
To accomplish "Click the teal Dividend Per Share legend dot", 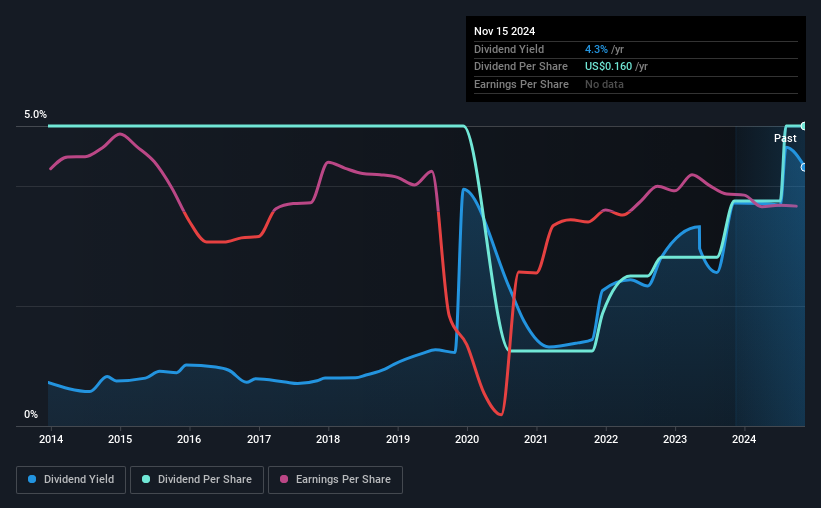I will pyautogui.click(x=146, y=479).
